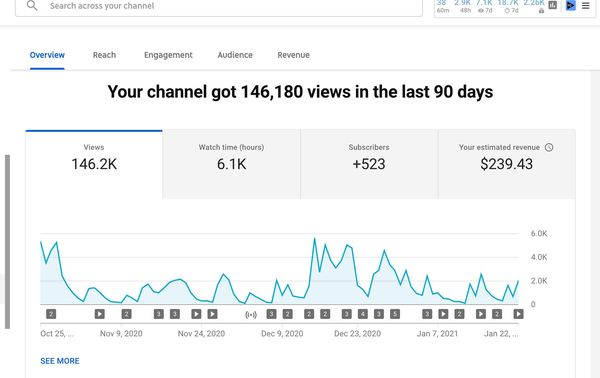
Task: Click the marker labeled 4 under the chart
Action: click(362, 314)
